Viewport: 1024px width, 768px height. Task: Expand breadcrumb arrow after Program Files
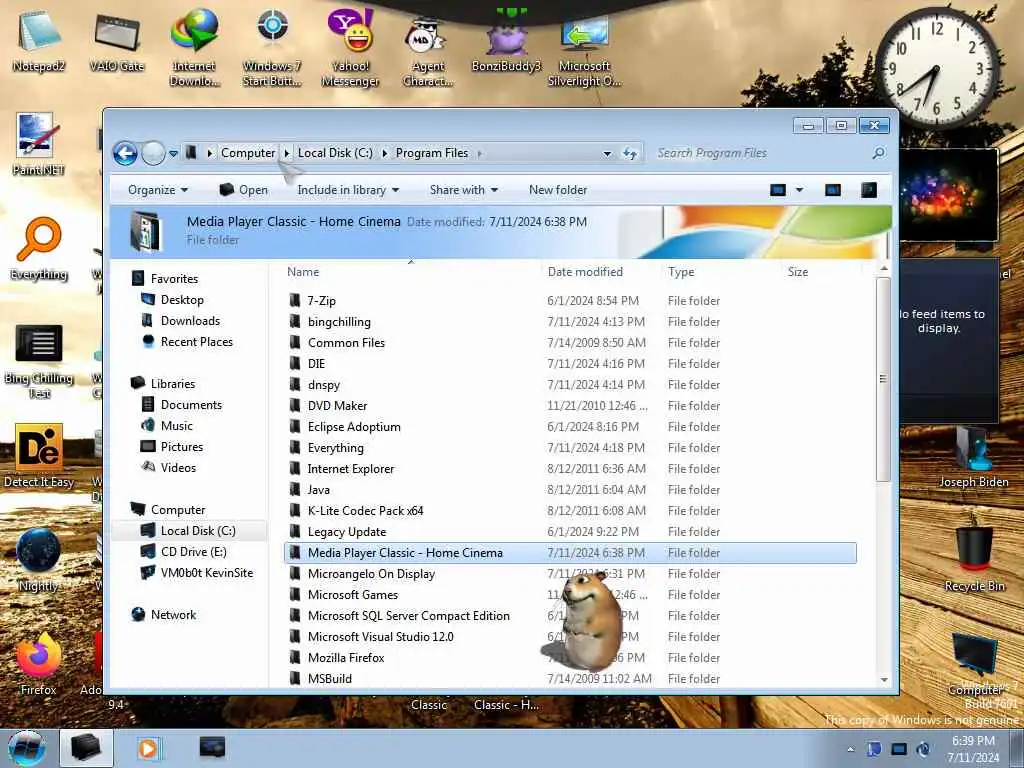[x=479, y=153]
